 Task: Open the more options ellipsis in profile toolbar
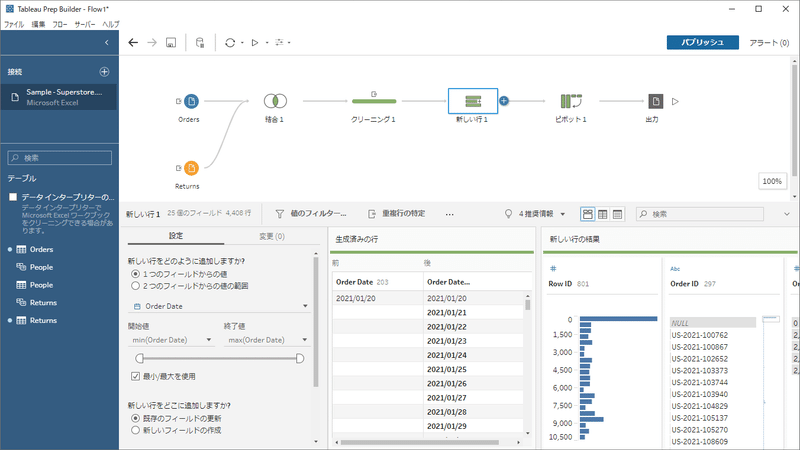point(449,214)
